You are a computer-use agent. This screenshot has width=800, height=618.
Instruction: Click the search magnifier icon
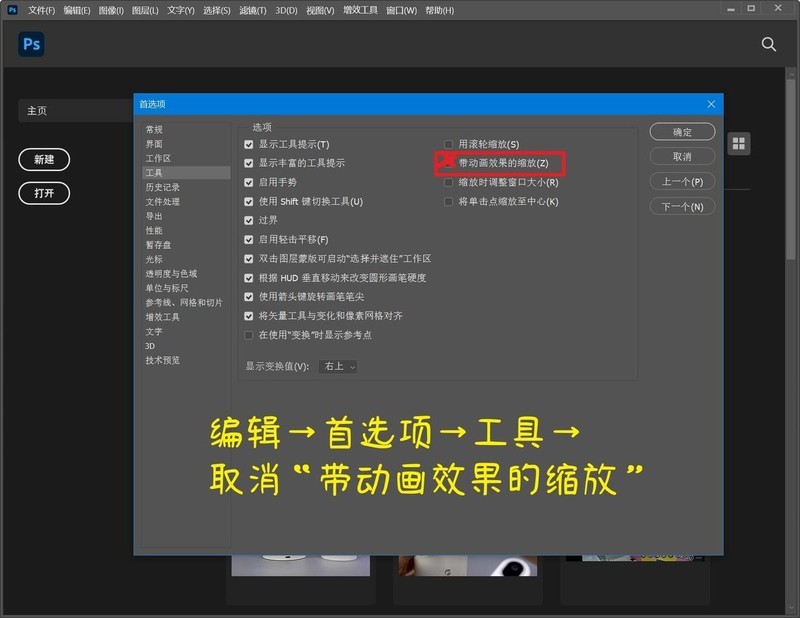pyautogui.click(x=767, y=44)
